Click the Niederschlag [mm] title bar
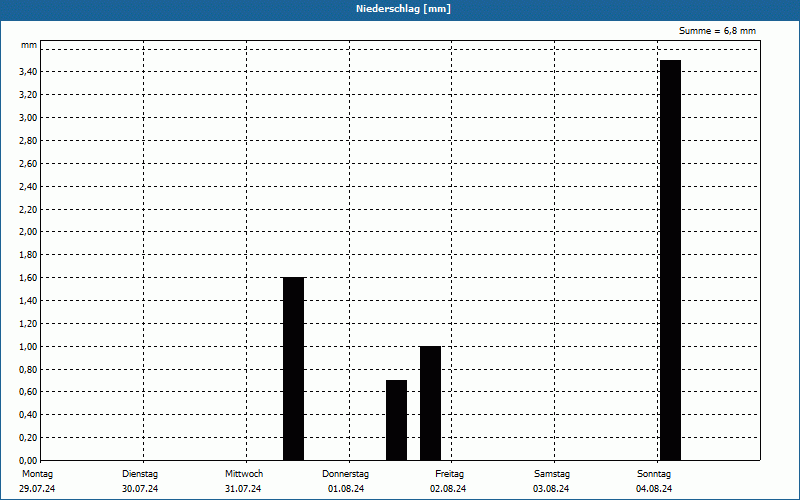Viewport: 800px width, 500px height. point(400,9)
